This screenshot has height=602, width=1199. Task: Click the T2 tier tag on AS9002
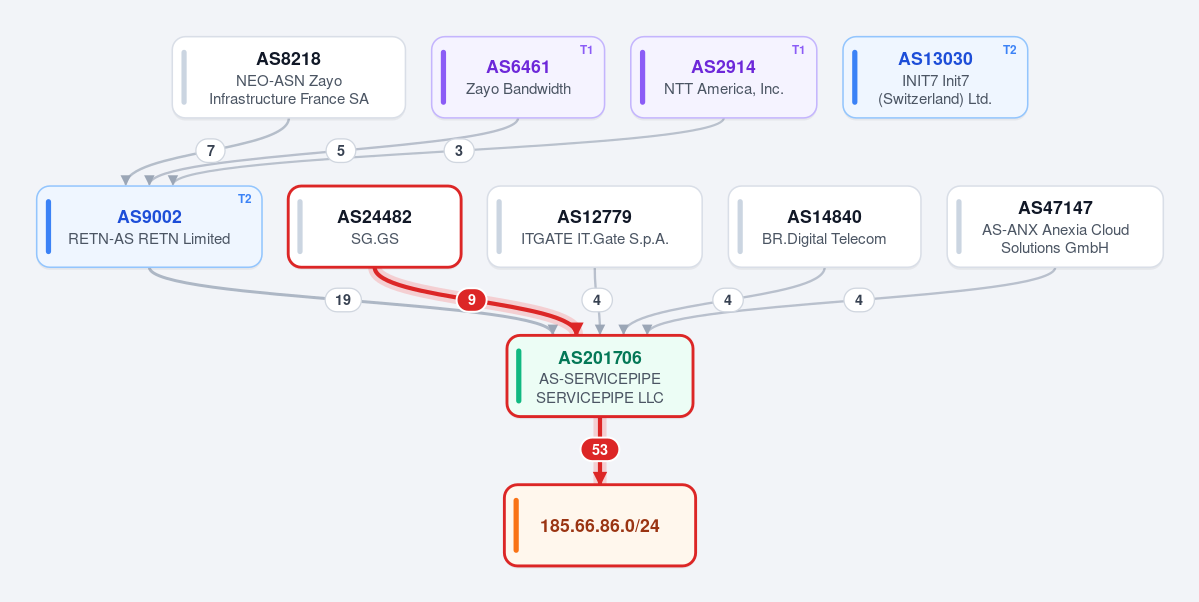[245, 199]
